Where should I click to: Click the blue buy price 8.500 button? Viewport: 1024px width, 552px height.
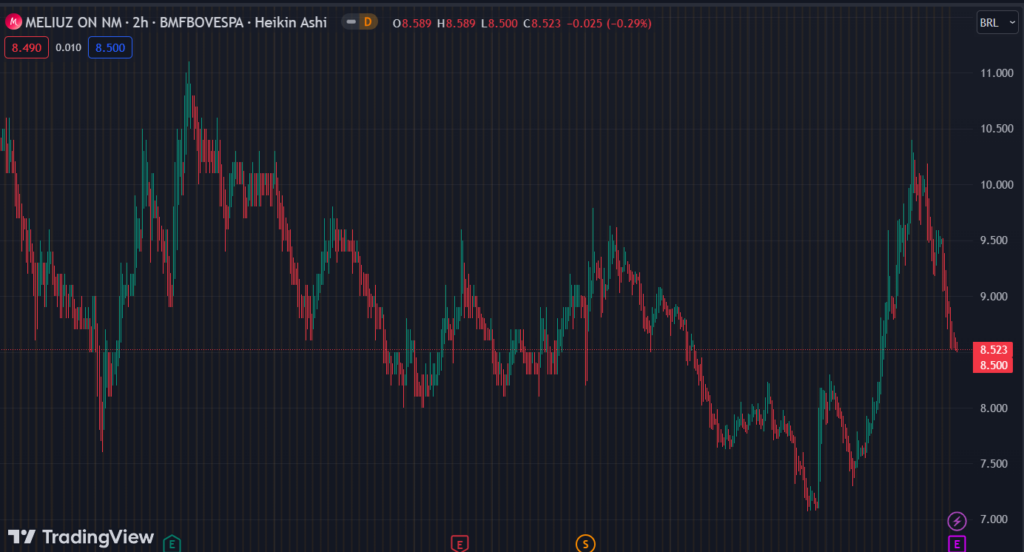coord(110,48)
